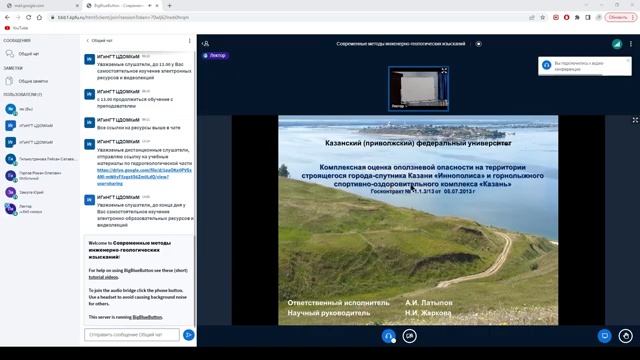
Task: Close the mail.google.com tab
Action: 77,6
